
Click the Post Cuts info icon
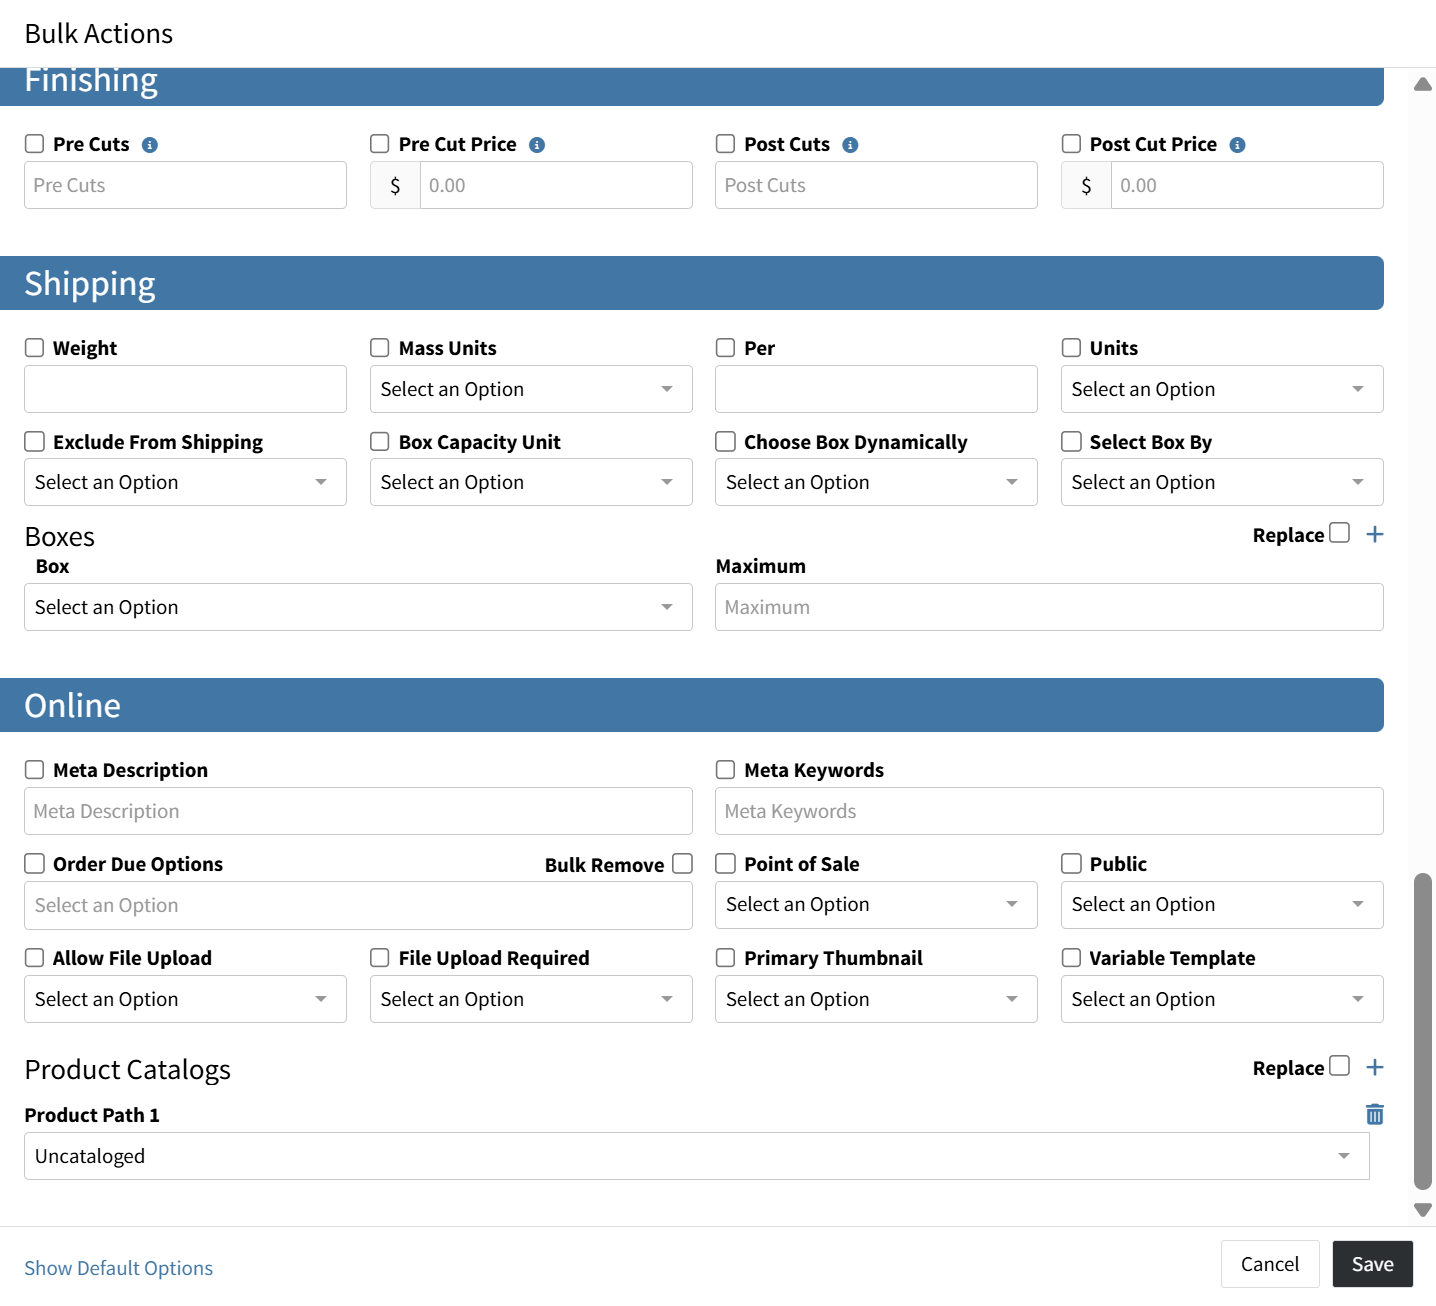coord(850,145)
